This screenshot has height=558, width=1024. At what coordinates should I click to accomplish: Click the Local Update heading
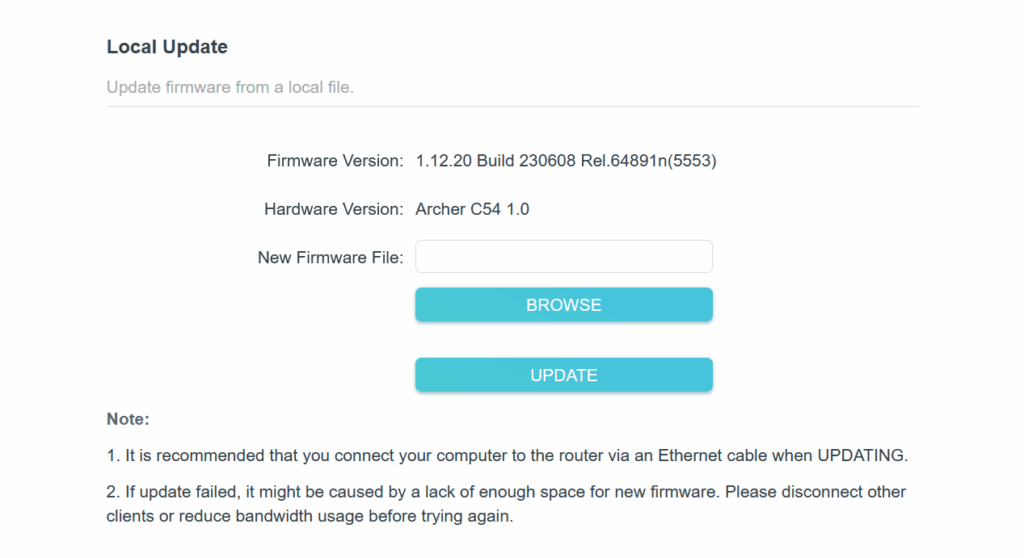(167, 47)
